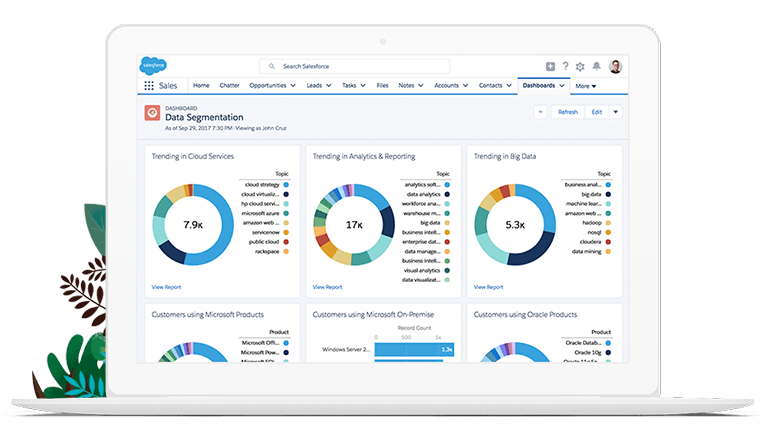This screenshot has width=768, height=448.
Task: Click the Salesforce cloud logo
Action: (153, 66)
